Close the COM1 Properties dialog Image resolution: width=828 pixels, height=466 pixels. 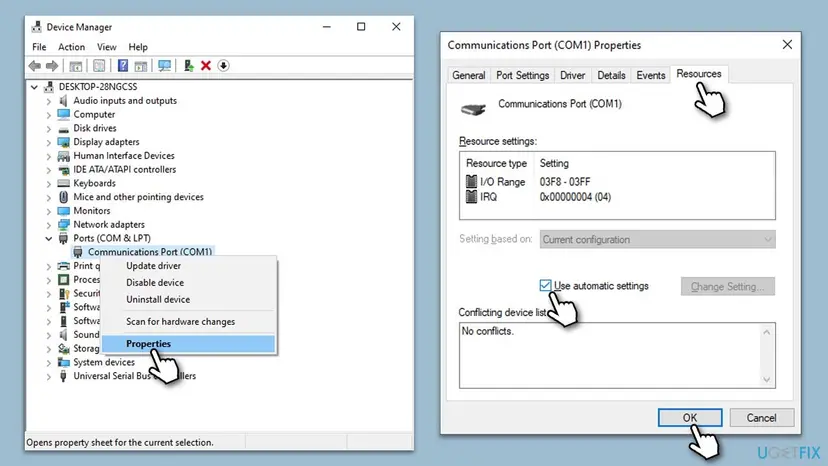pos(787,45)
